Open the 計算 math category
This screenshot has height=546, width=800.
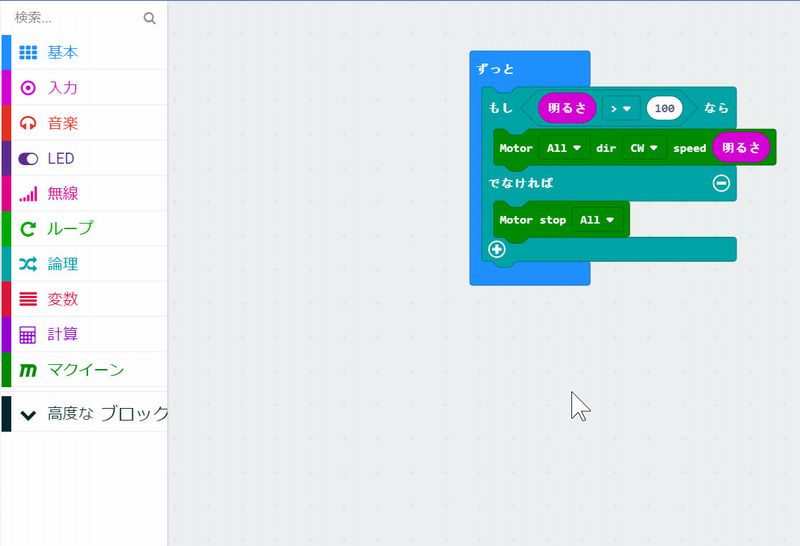coord(62,335)
